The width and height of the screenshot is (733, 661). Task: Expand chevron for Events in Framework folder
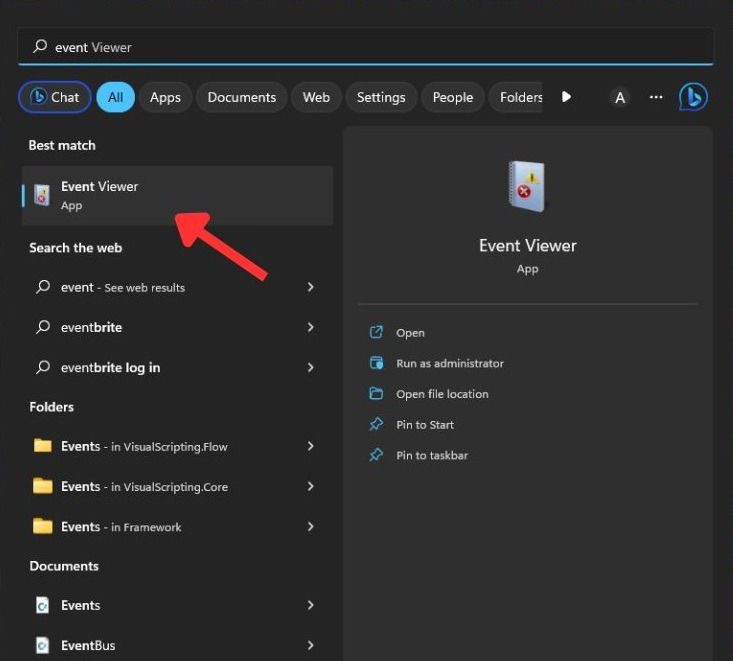coord(310,527)
